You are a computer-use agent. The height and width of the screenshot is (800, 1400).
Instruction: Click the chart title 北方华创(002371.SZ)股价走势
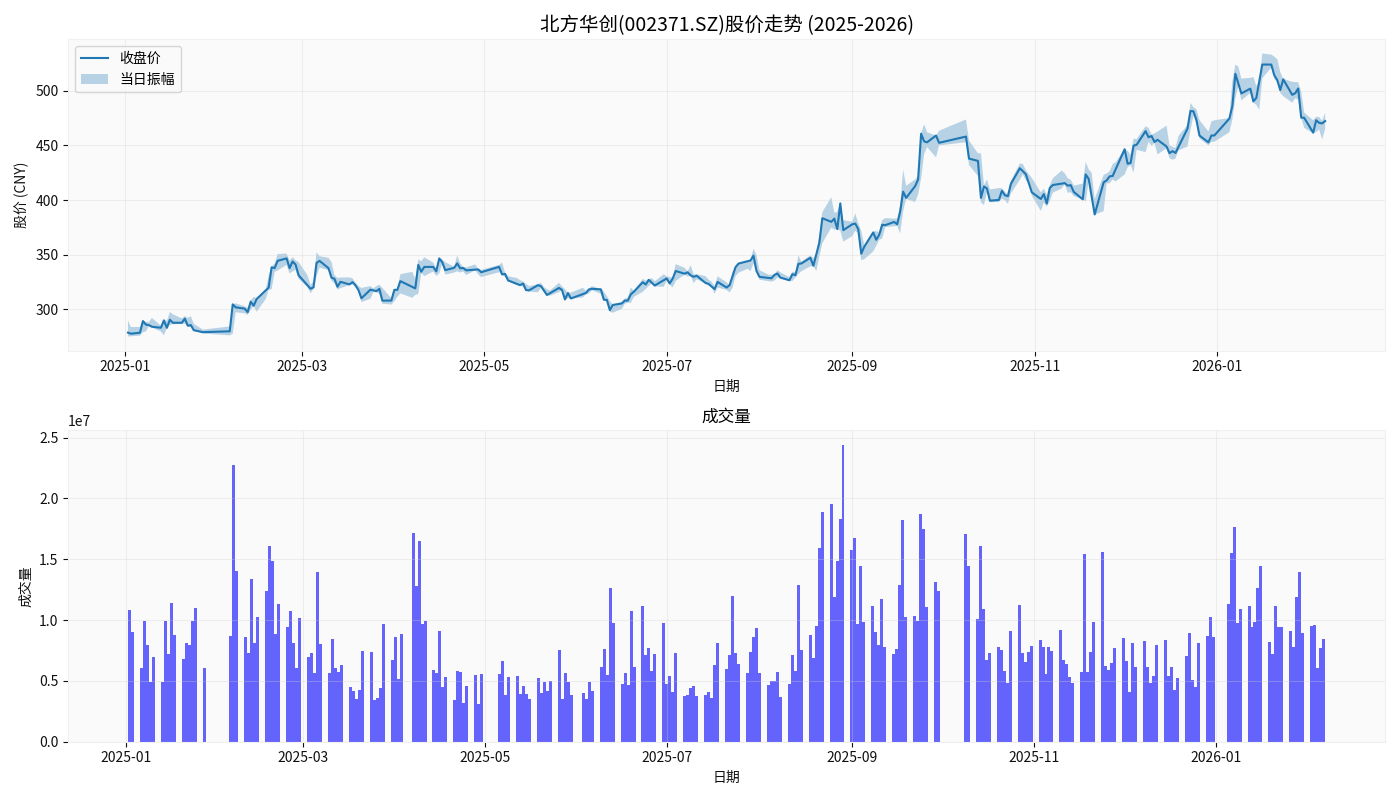click(x=726, y=24)
